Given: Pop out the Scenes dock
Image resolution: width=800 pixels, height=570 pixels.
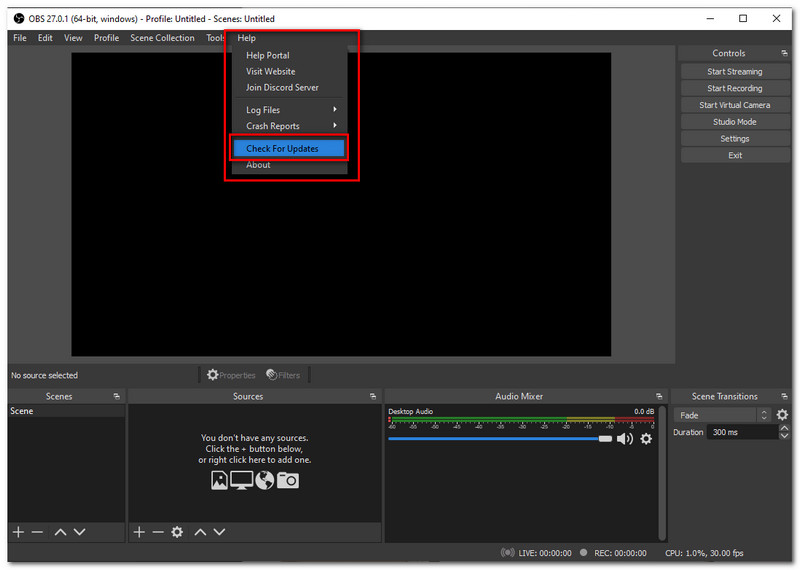Looking at the screenshot, I should coord(116,396).
